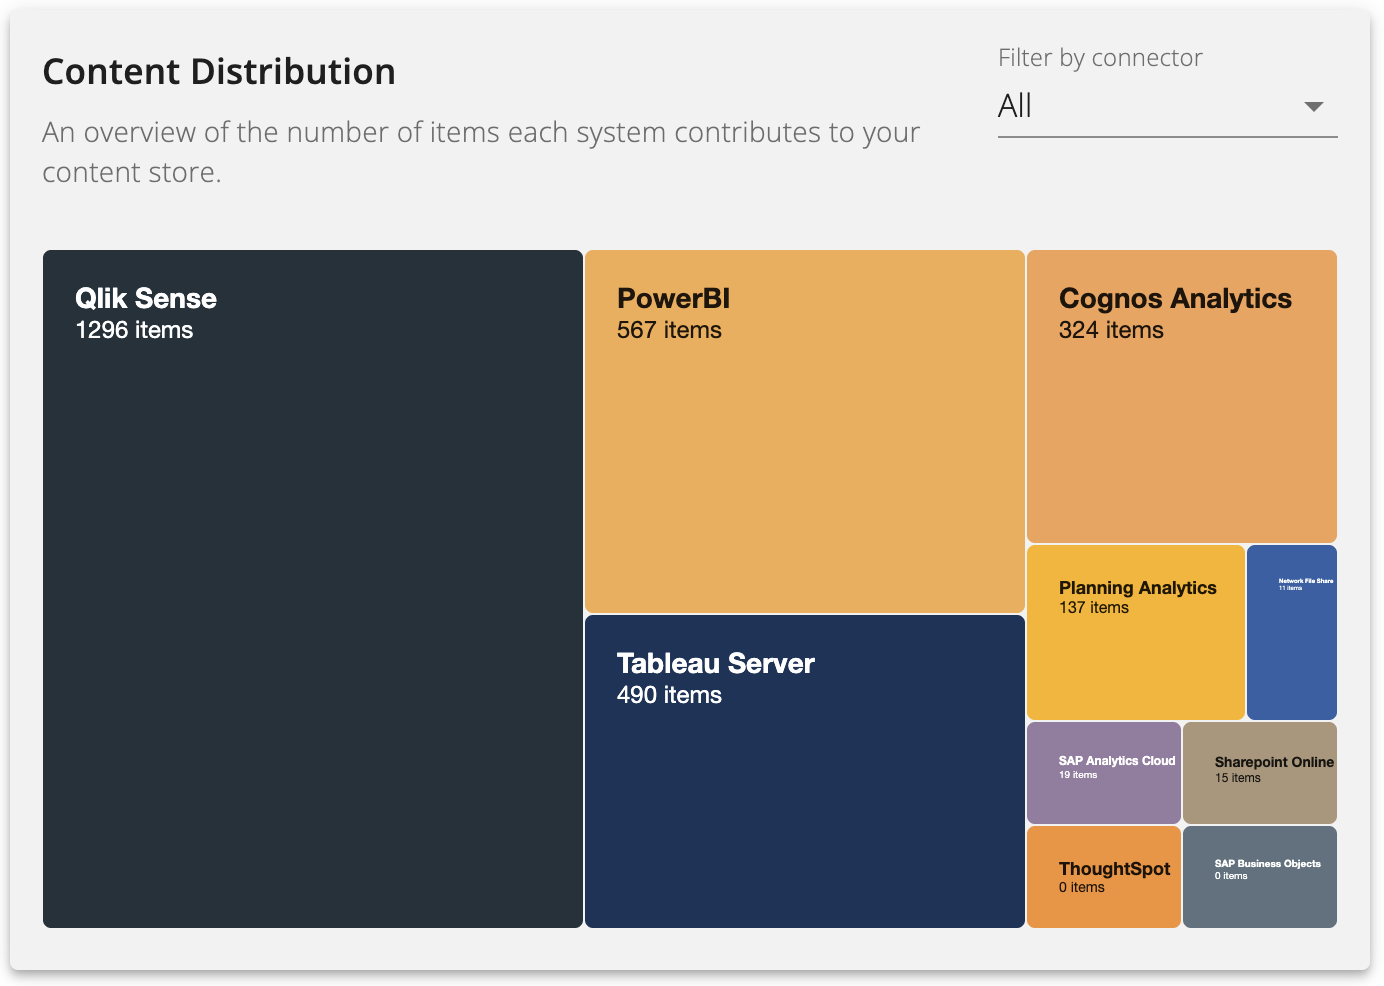This screenshot has width=1384, height=986.
Task: Select the PowerBI treemap tile
Action: (805, 431)
